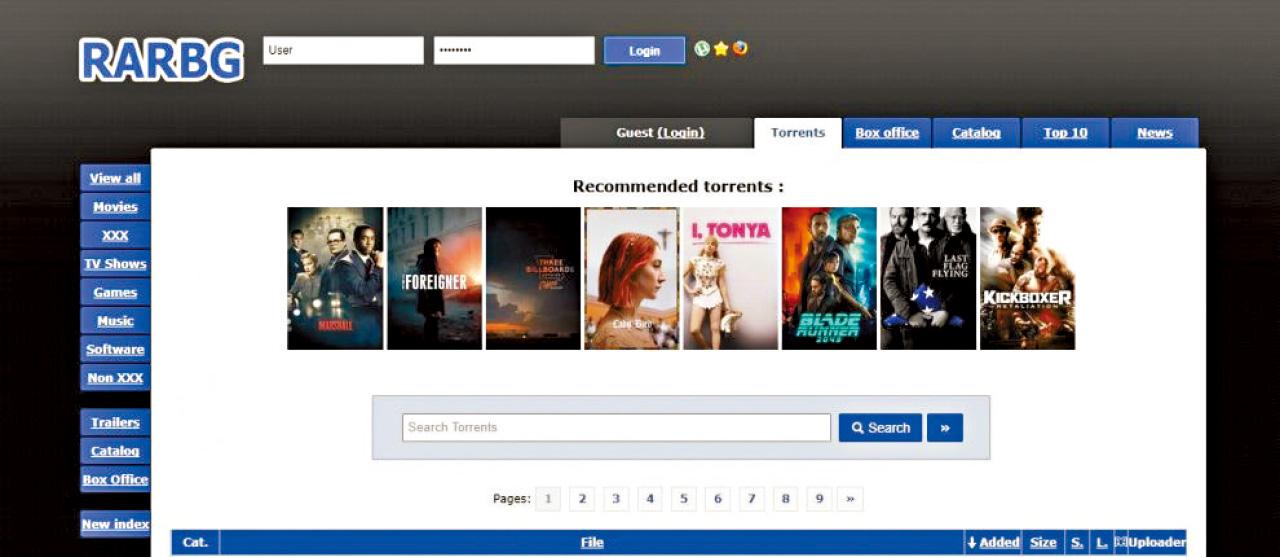This screenshot has width=1280, height=557.
Task: Open the Blade Runner 2049 poster
Action: coord(829,278)
